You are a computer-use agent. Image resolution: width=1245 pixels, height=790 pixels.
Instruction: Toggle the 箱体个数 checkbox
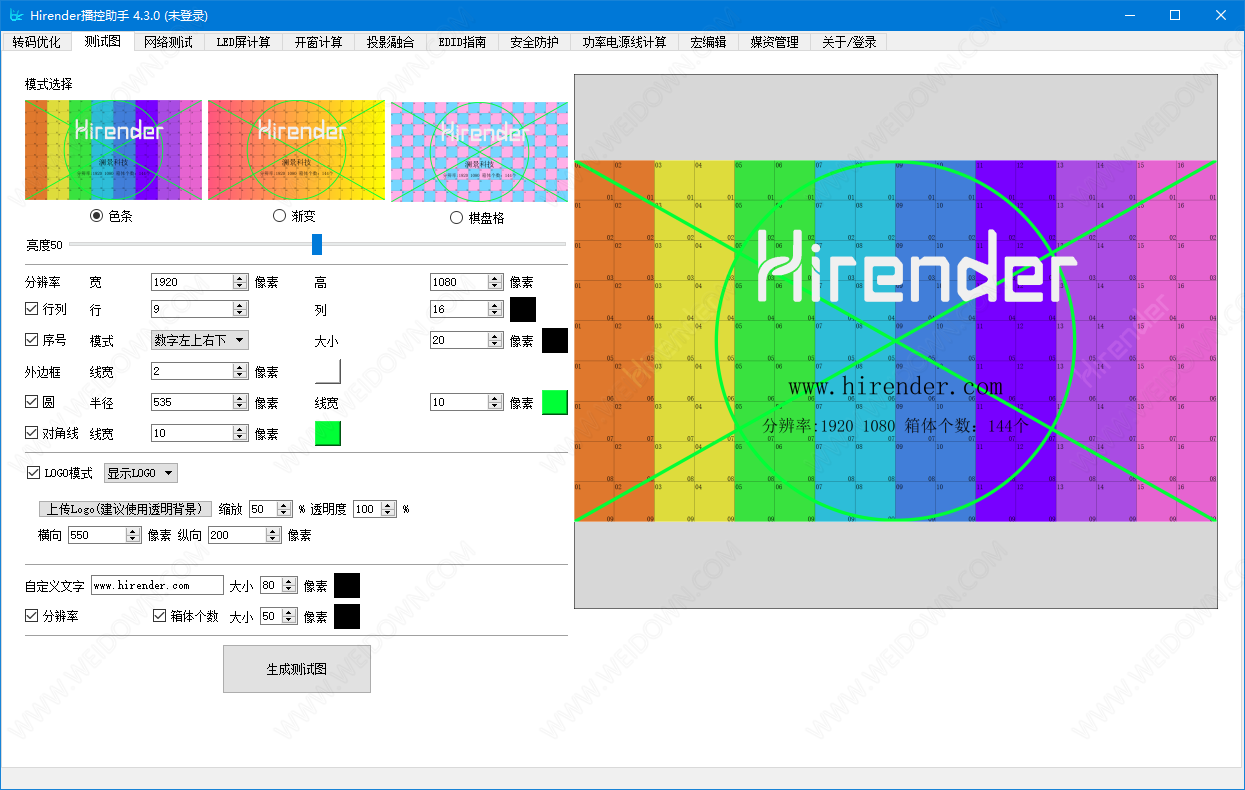click(x=160, y=616)
